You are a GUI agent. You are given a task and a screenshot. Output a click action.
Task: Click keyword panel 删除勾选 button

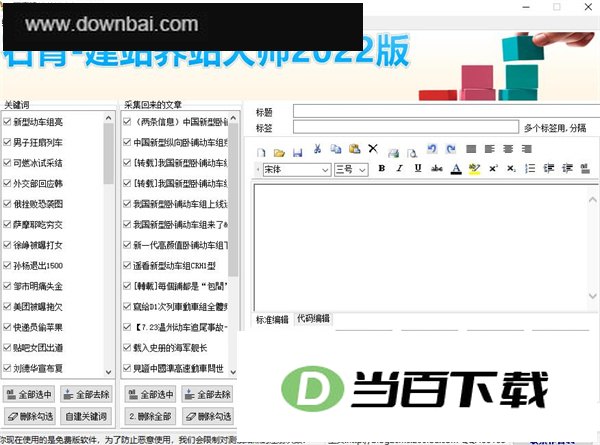click(x=30, y=416)
